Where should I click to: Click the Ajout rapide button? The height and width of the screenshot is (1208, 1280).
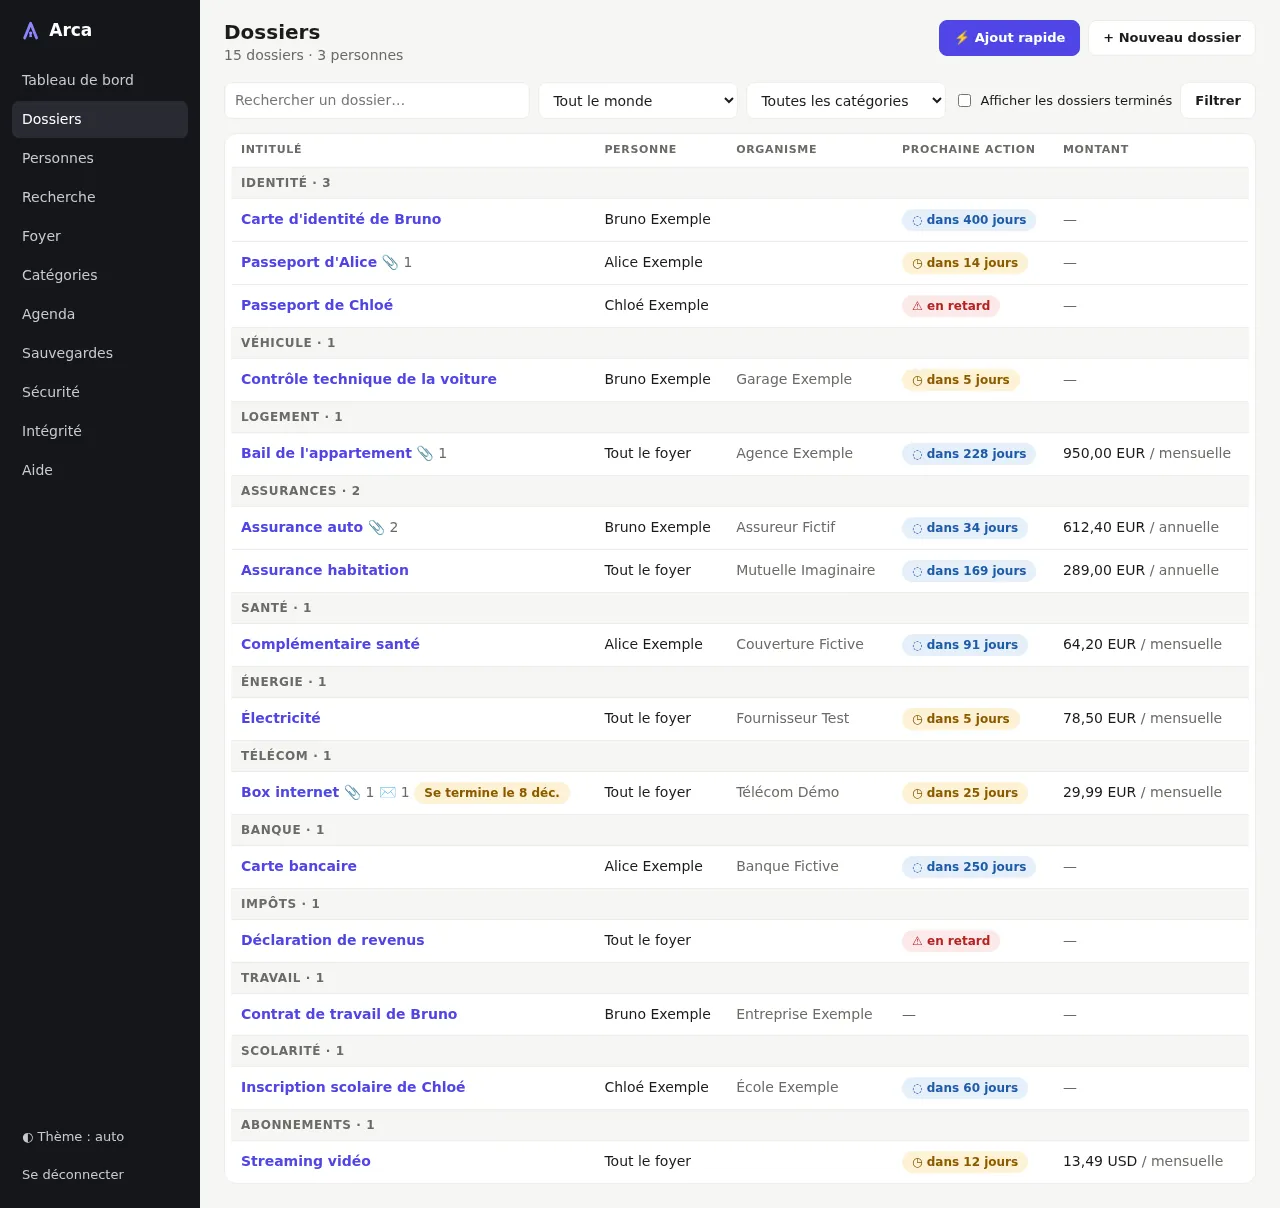point(1009,38)
